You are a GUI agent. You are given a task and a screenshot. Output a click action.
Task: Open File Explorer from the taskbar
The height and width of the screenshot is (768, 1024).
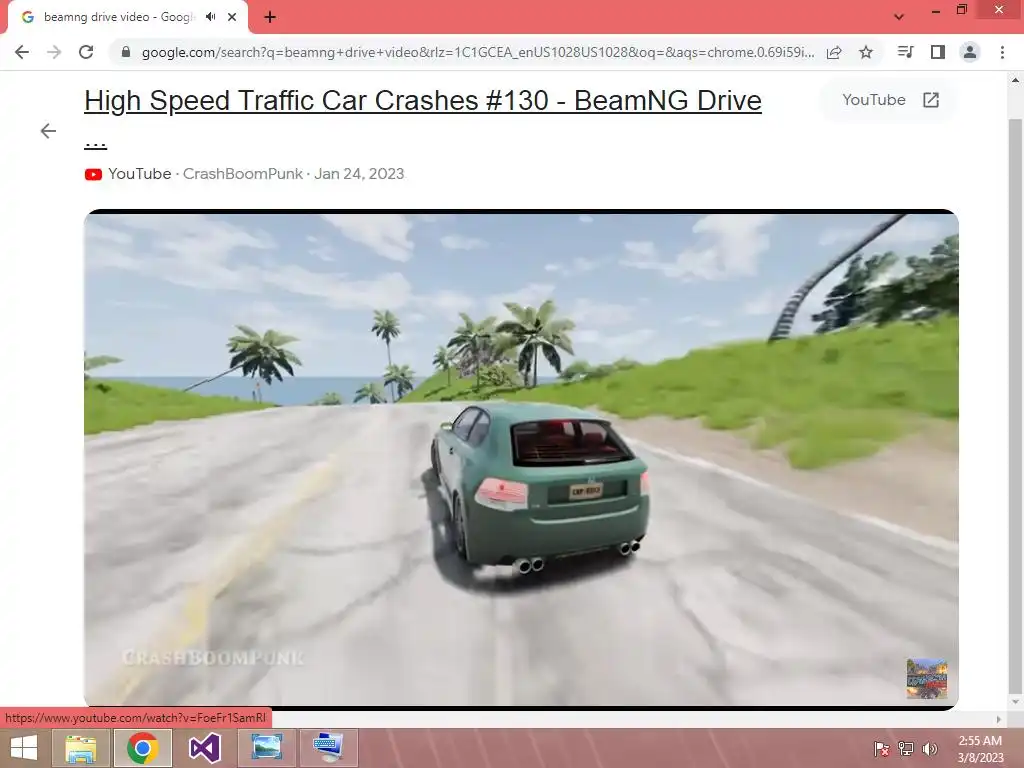81,748
